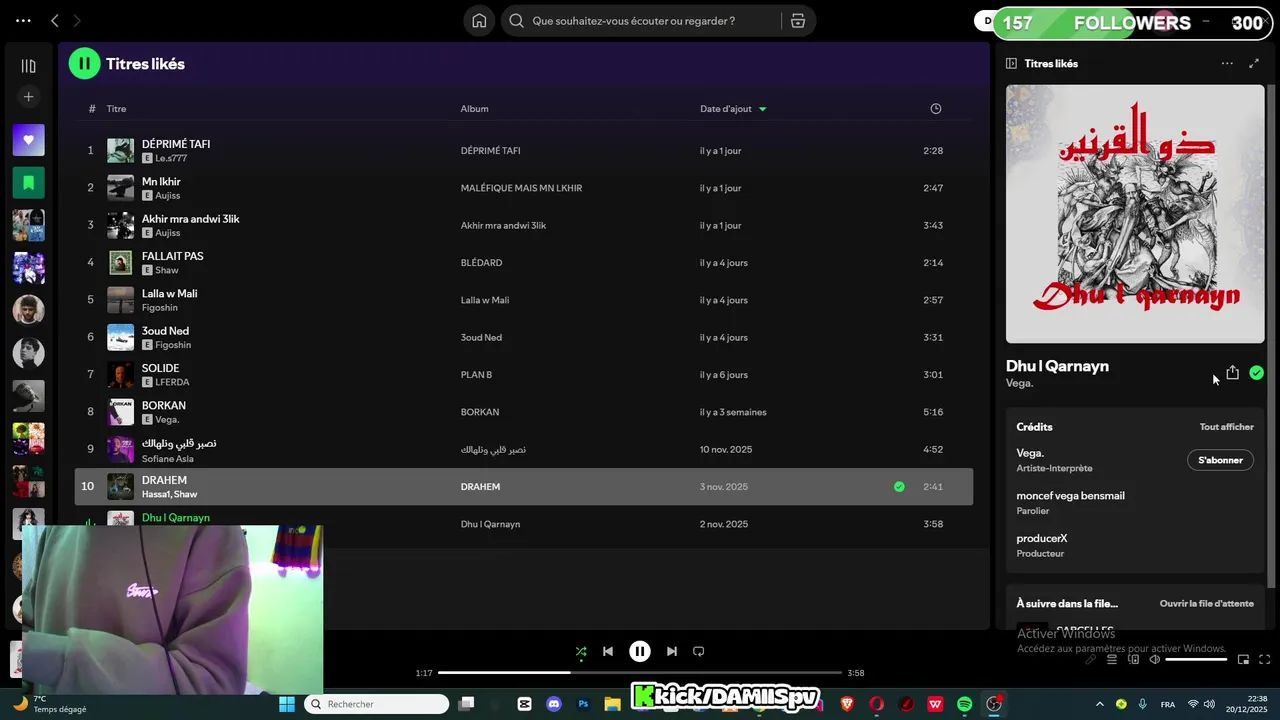Share Dhu l Qarnayn via share icon
The width and height of the screenshot is (1280, 720).
pos(1232,373)
